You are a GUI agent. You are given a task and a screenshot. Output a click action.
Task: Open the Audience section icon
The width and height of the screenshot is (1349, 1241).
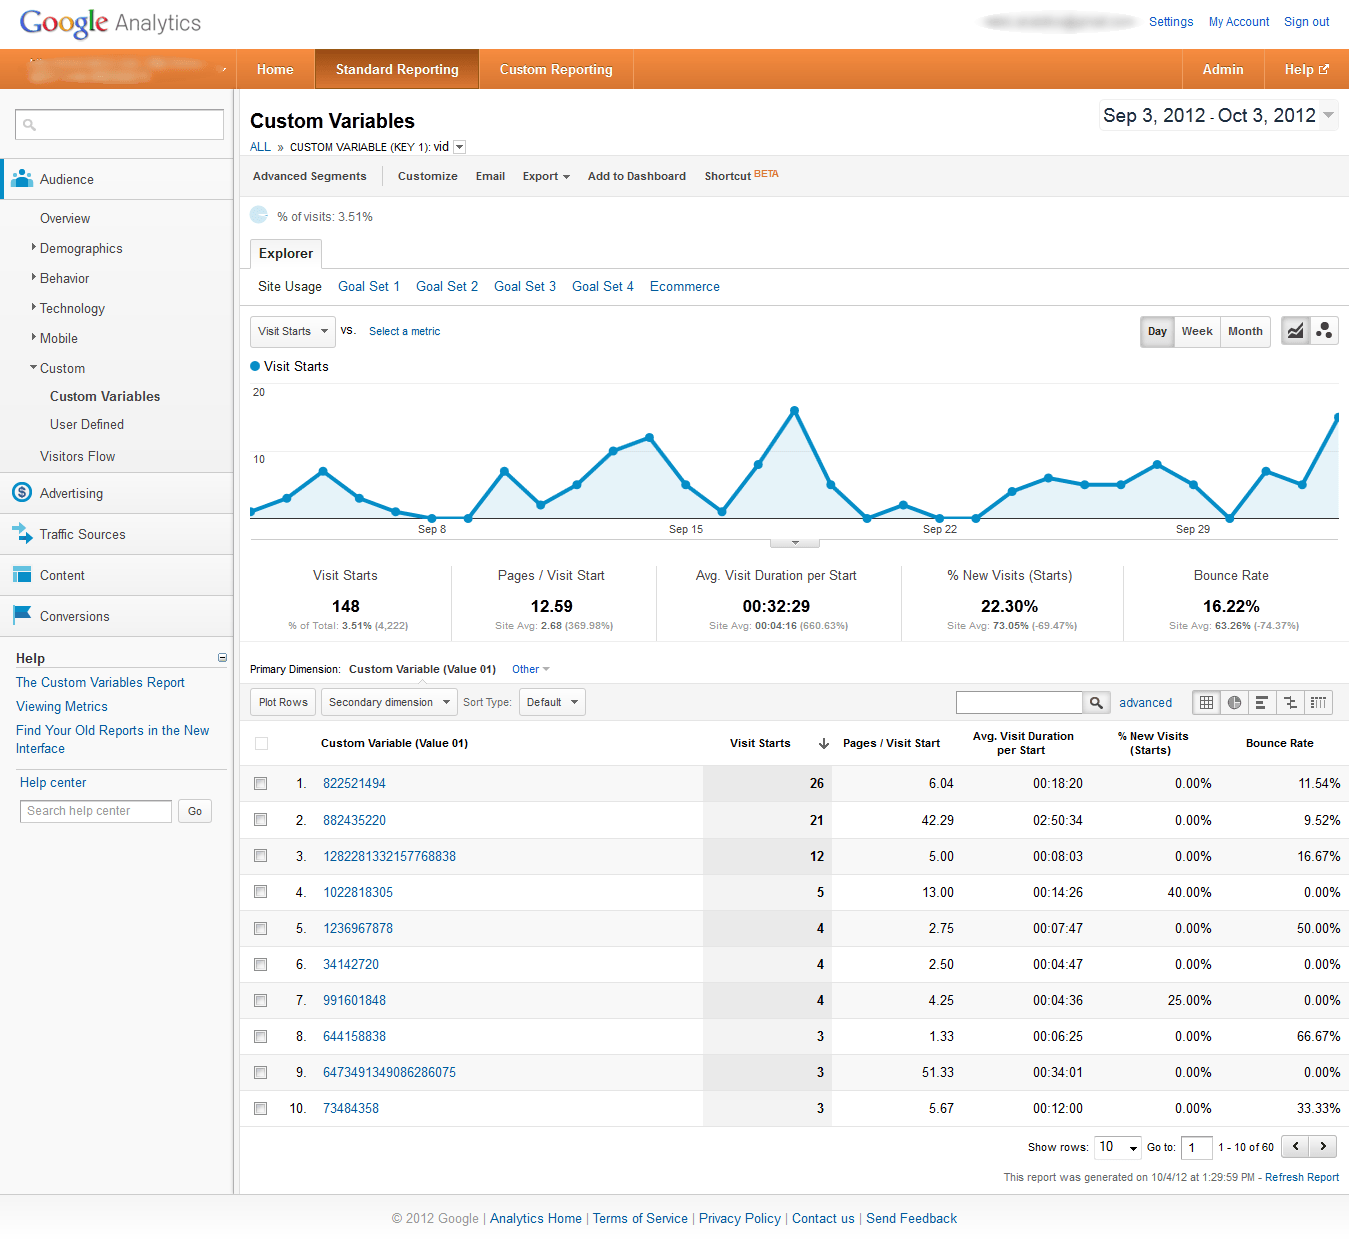[22, 179]
